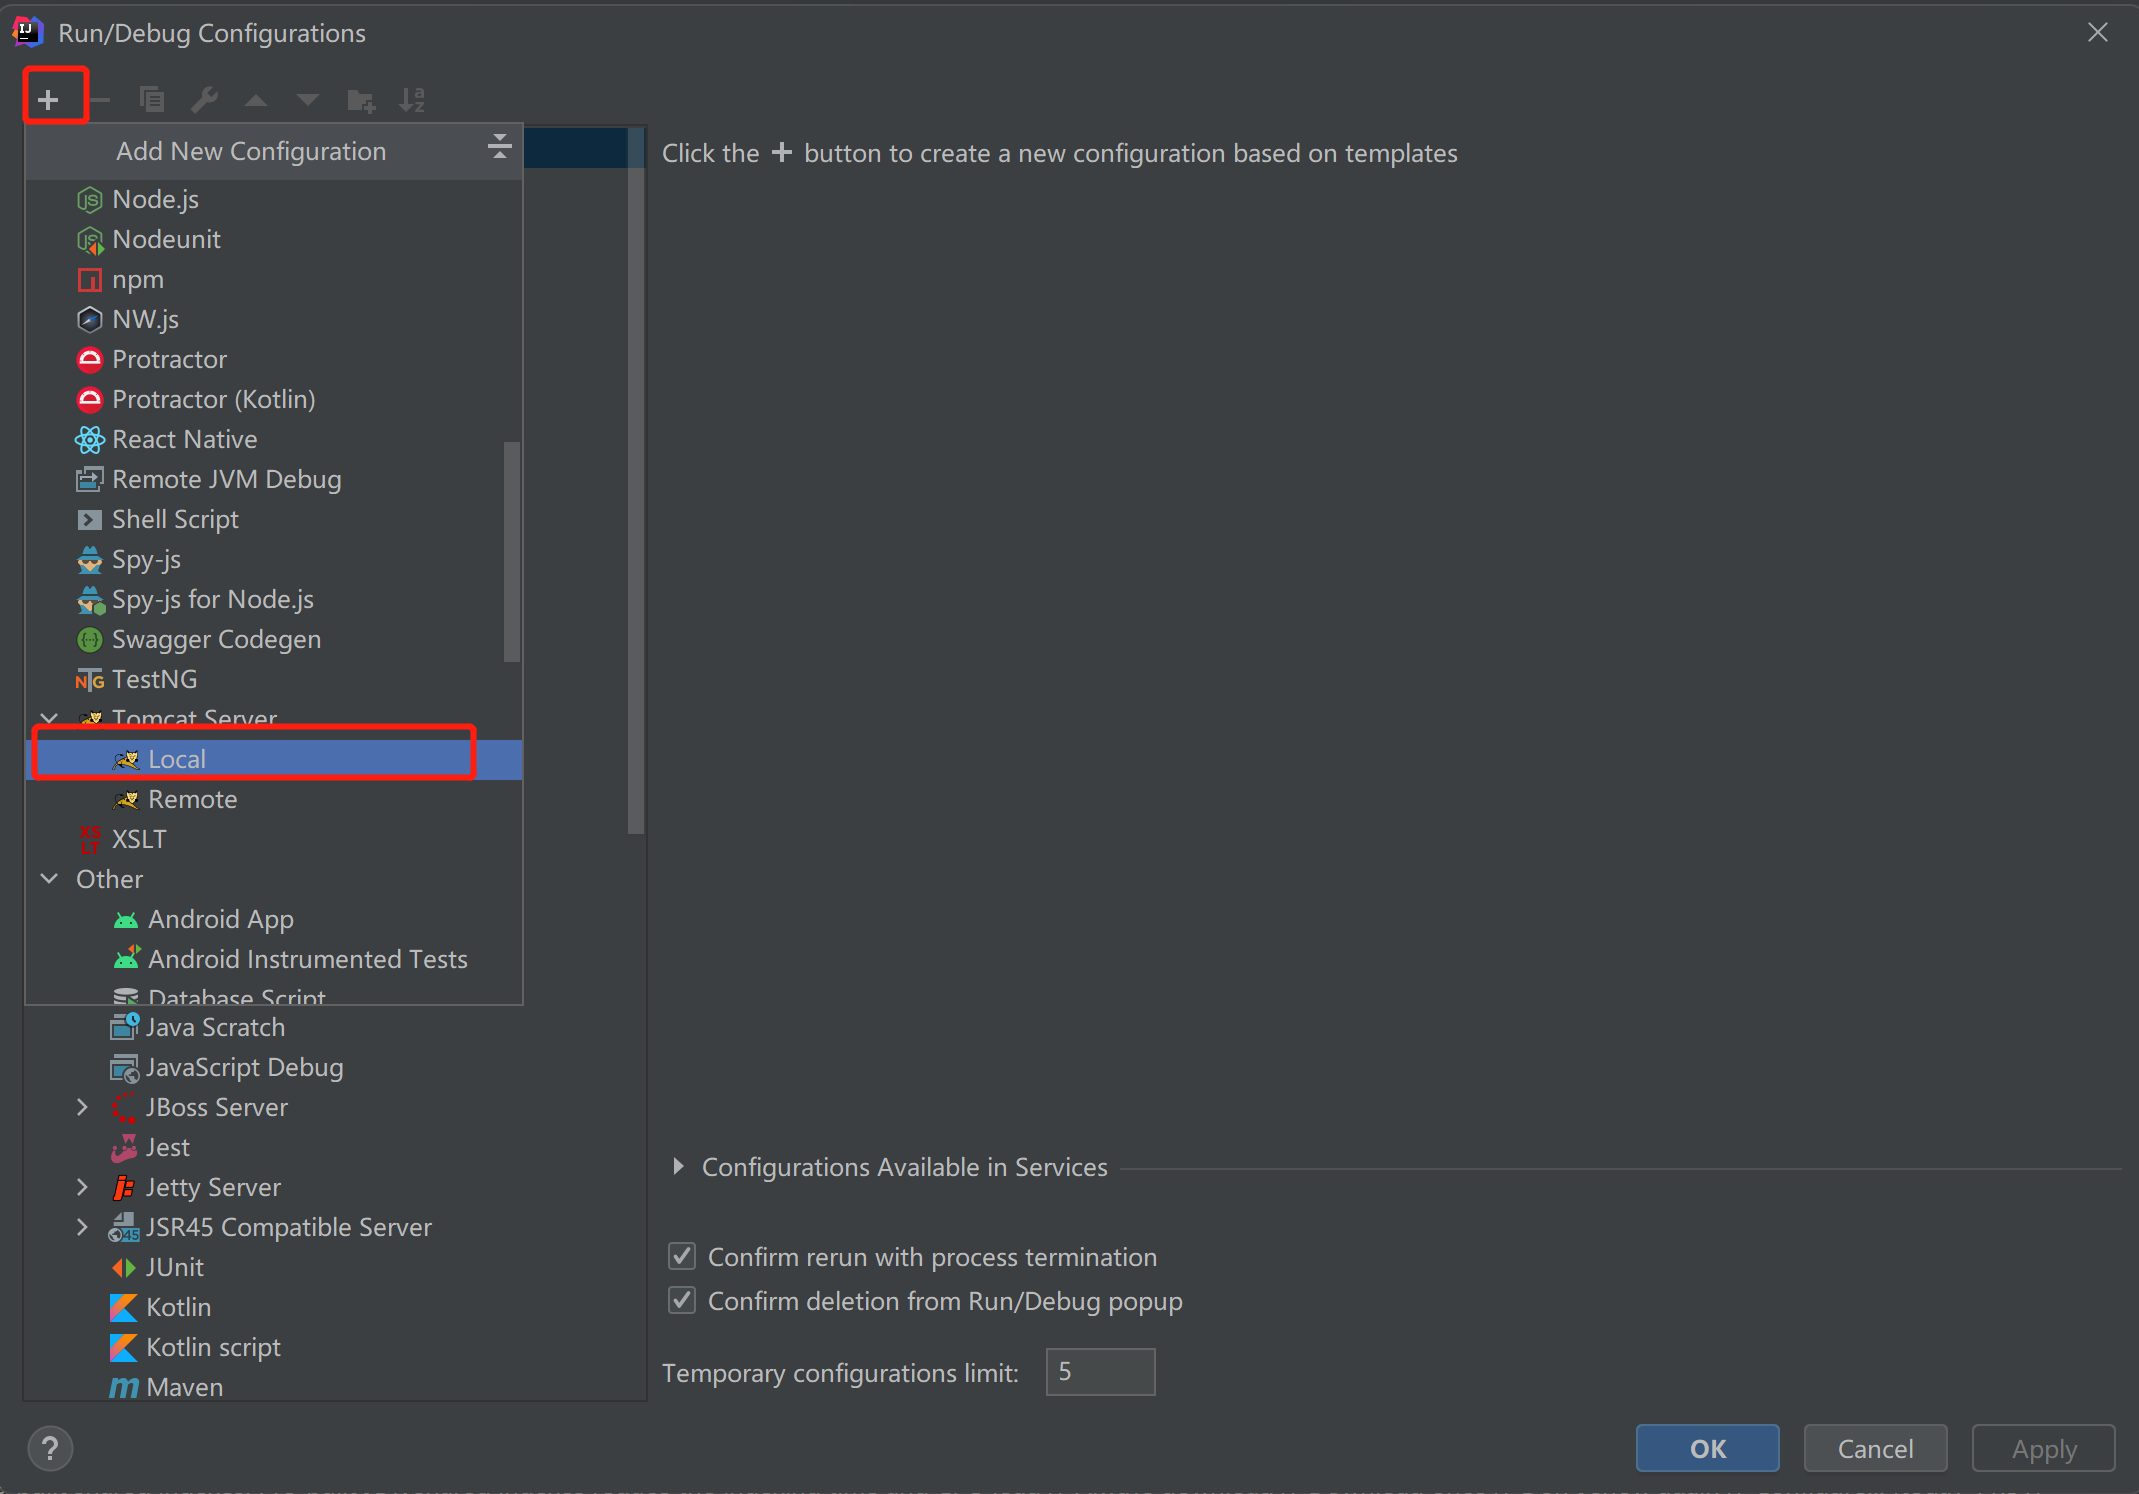Click the Add New Configuration plus icon

click(48, 99)
